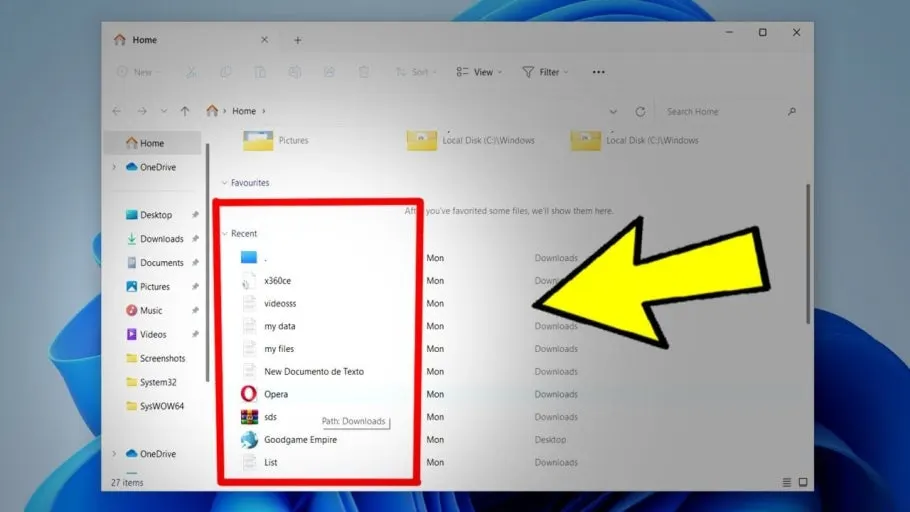Open the Filter options
Image resolution: width=910 pixels, height=512 pixels.
(545, 72)
